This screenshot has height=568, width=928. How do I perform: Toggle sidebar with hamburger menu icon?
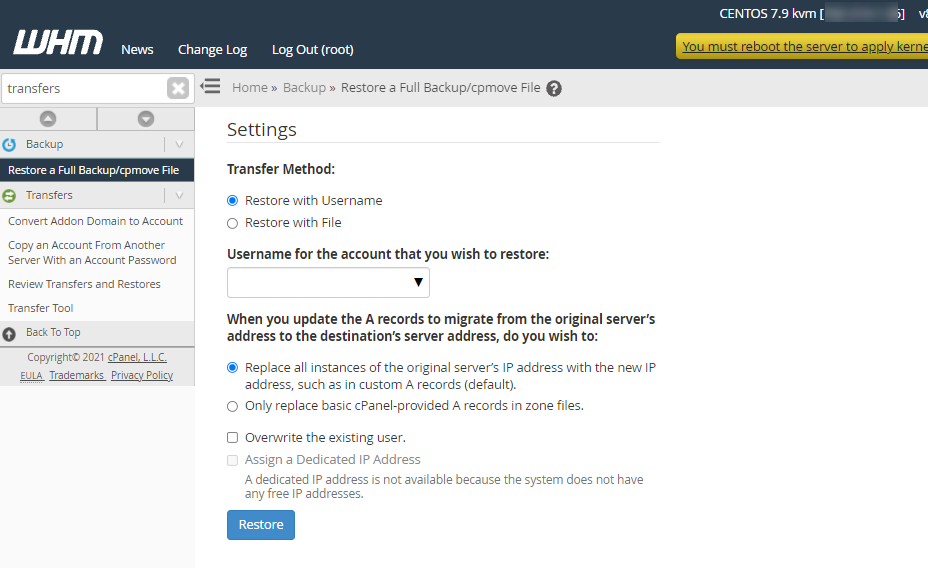click(210, 87)
